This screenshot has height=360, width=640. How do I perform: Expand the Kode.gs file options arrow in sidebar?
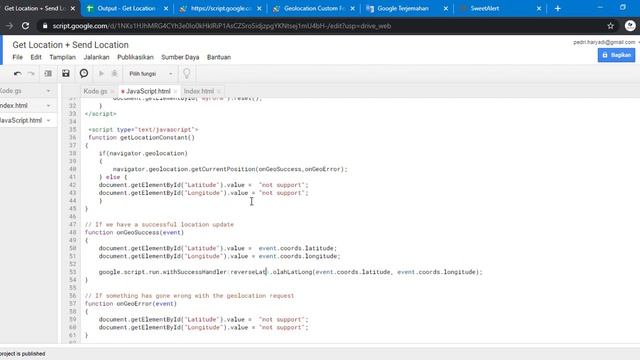point(49,91)
